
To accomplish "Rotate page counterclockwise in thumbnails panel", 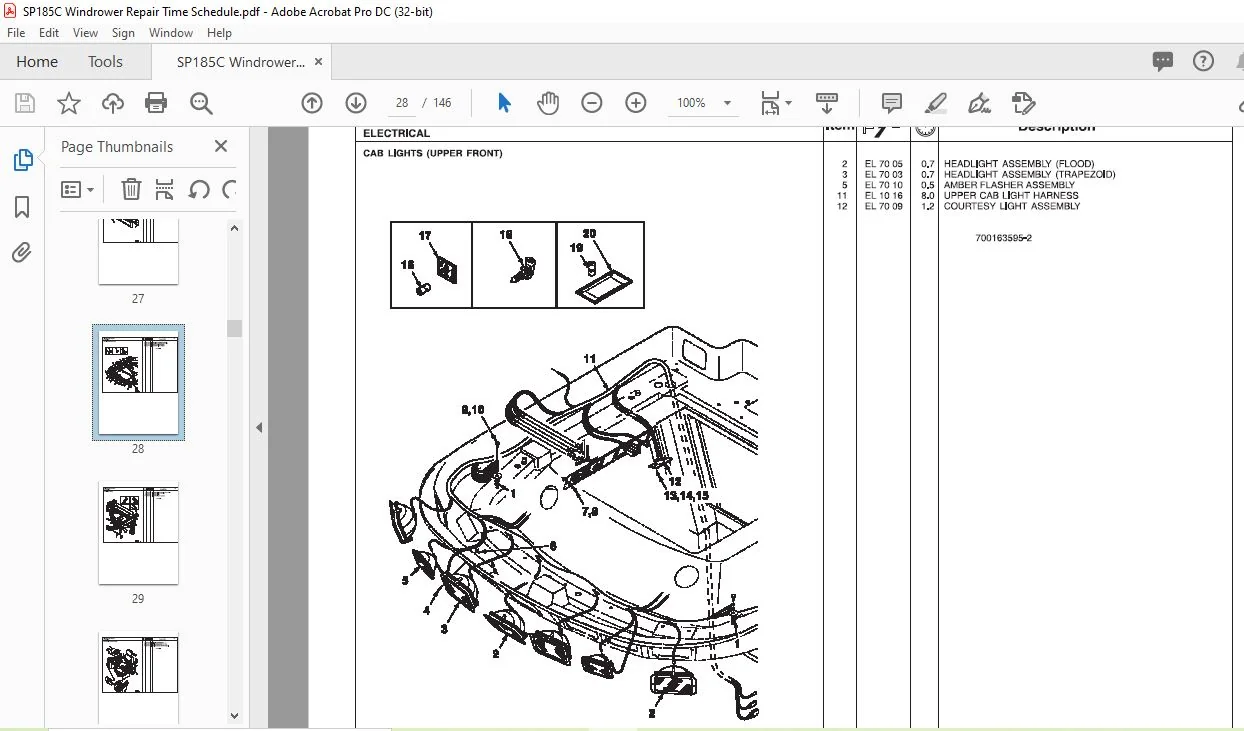I will [x=199, y=189].
